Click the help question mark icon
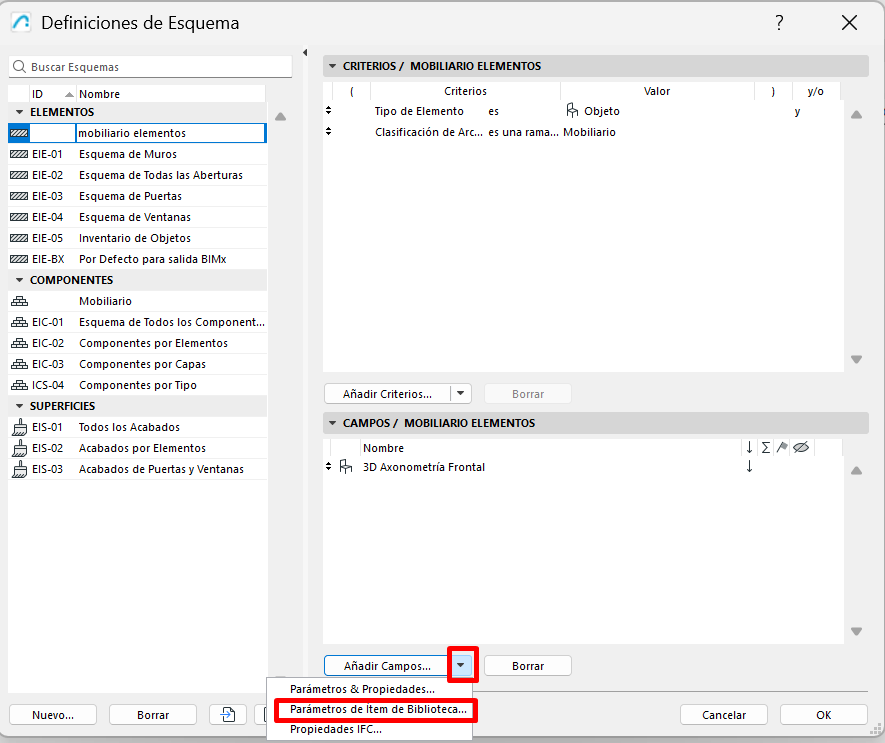Viewport: 885px width, 743px height. tap(779, 23)
